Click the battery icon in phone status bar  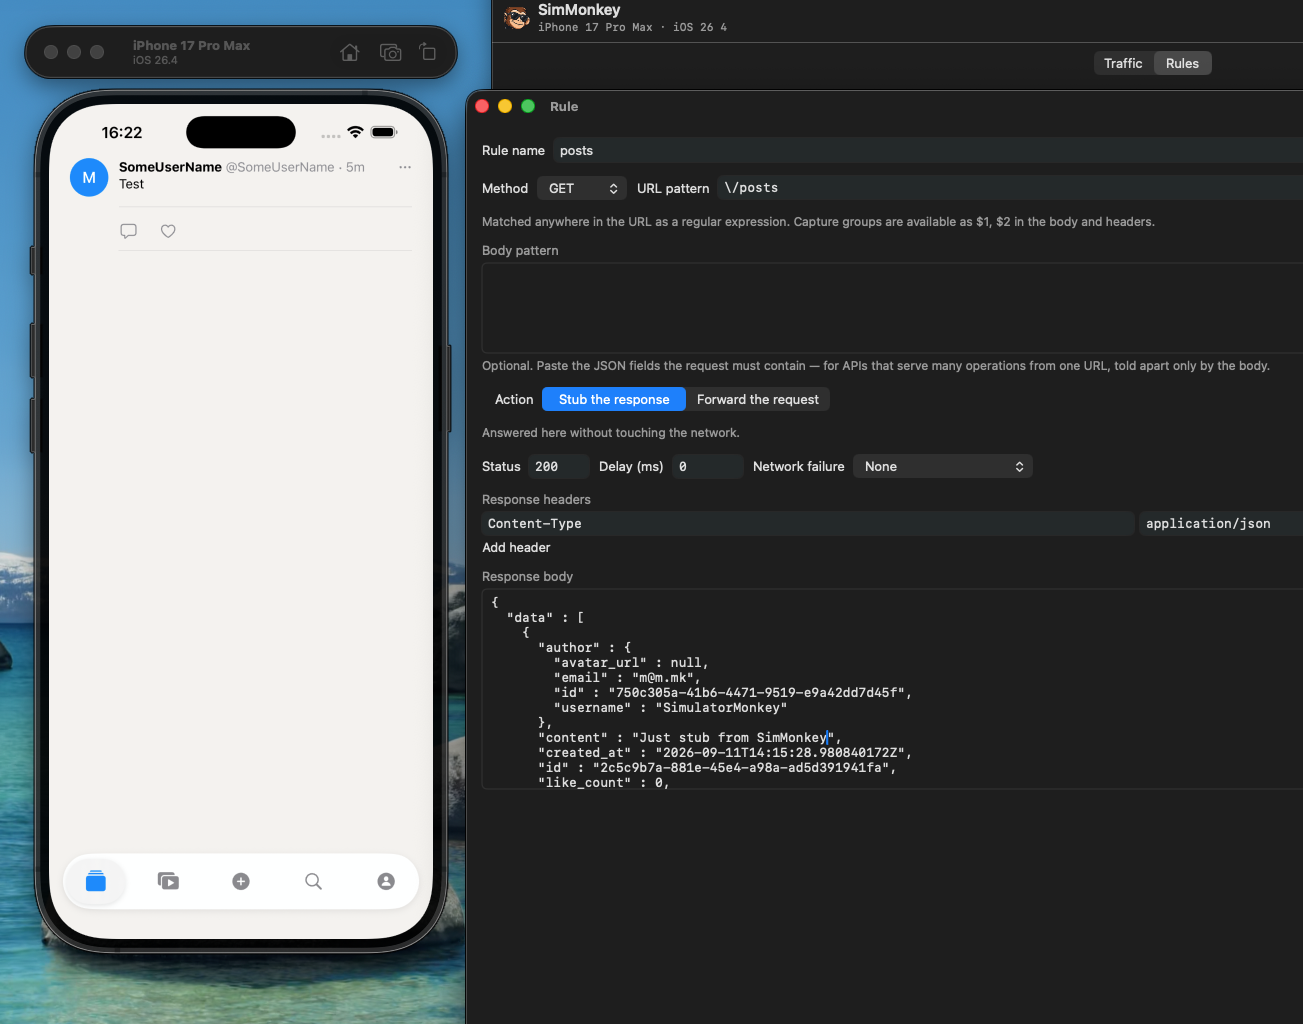[x=384, y=132]
